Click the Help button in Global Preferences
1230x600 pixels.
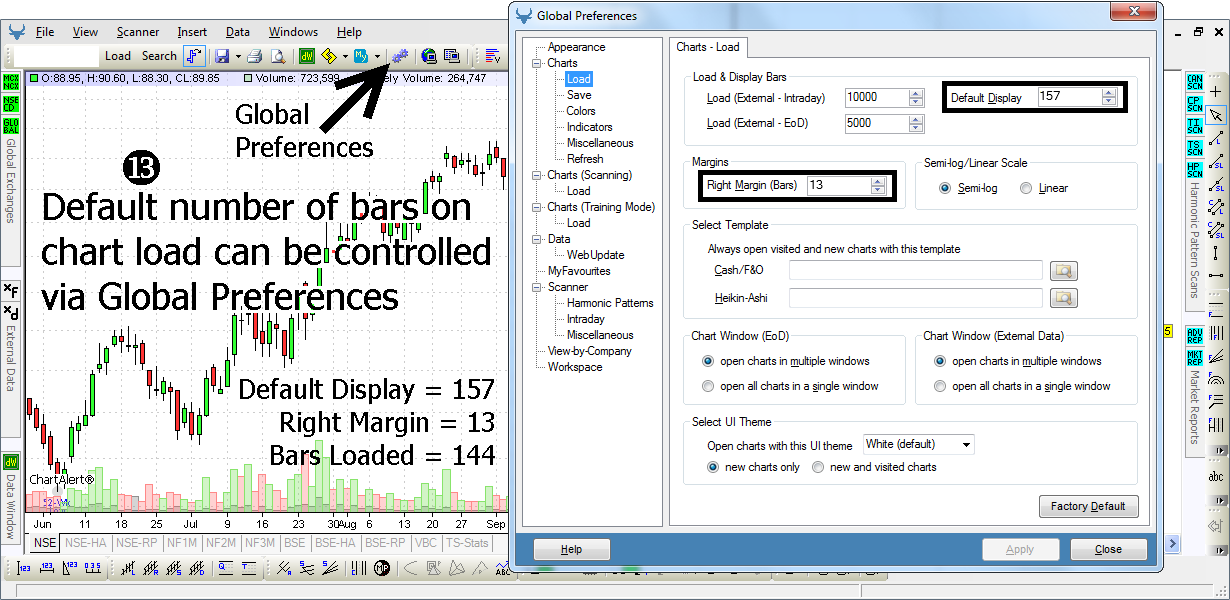point(572,549)
